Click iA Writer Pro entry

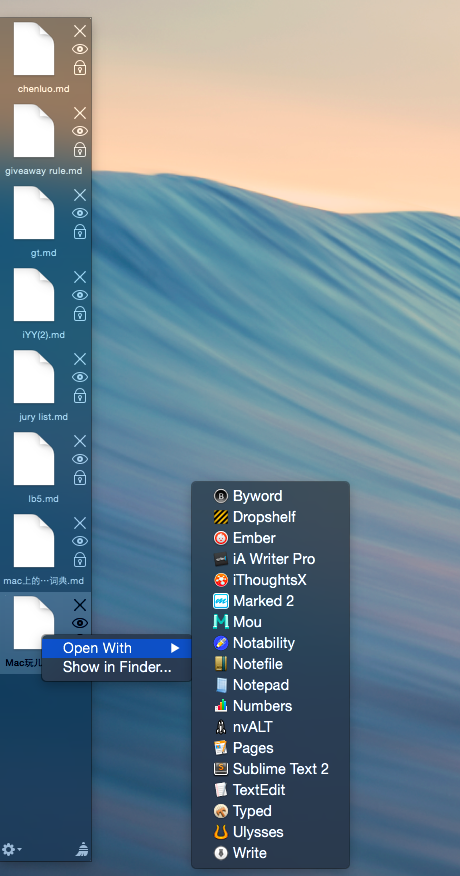(x=271, y=559)
